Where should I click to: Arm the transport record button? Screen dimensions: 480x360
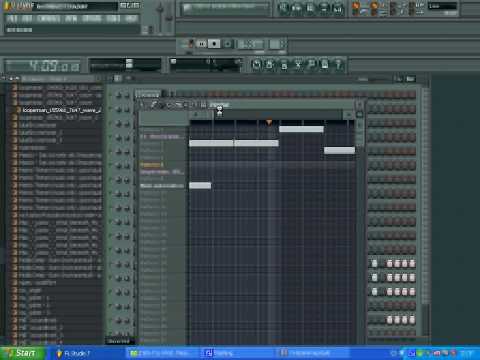(227, 44)
